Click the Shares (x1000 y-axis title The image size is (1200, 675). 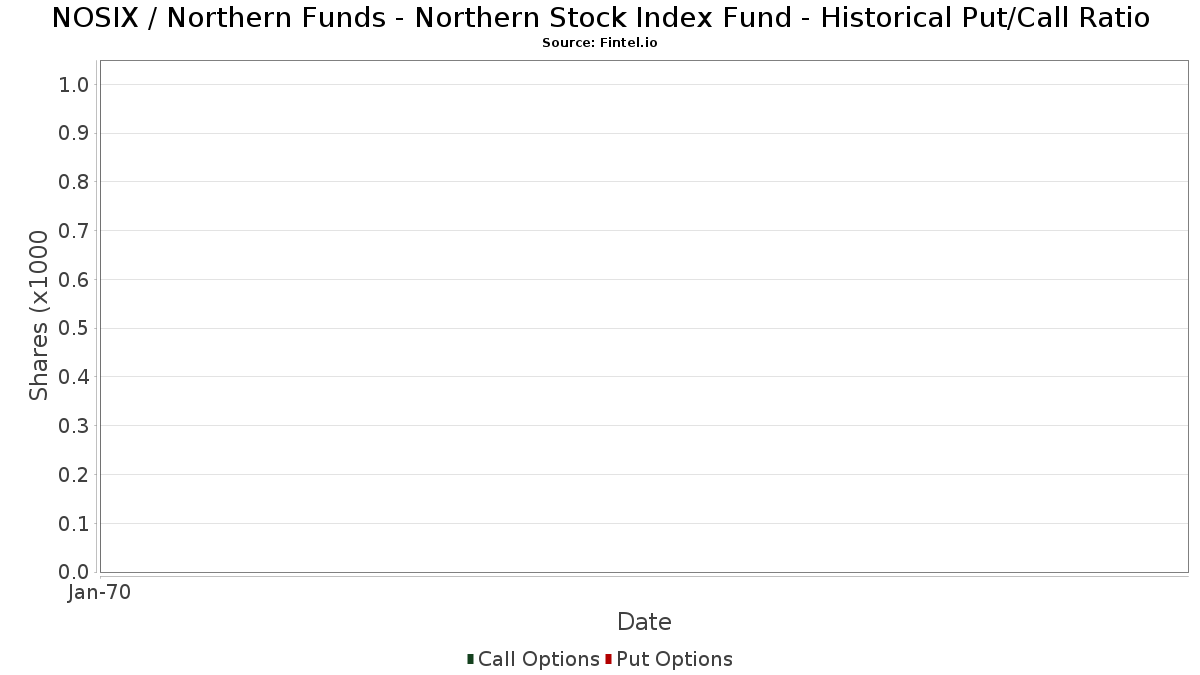[x=39, y=316]
